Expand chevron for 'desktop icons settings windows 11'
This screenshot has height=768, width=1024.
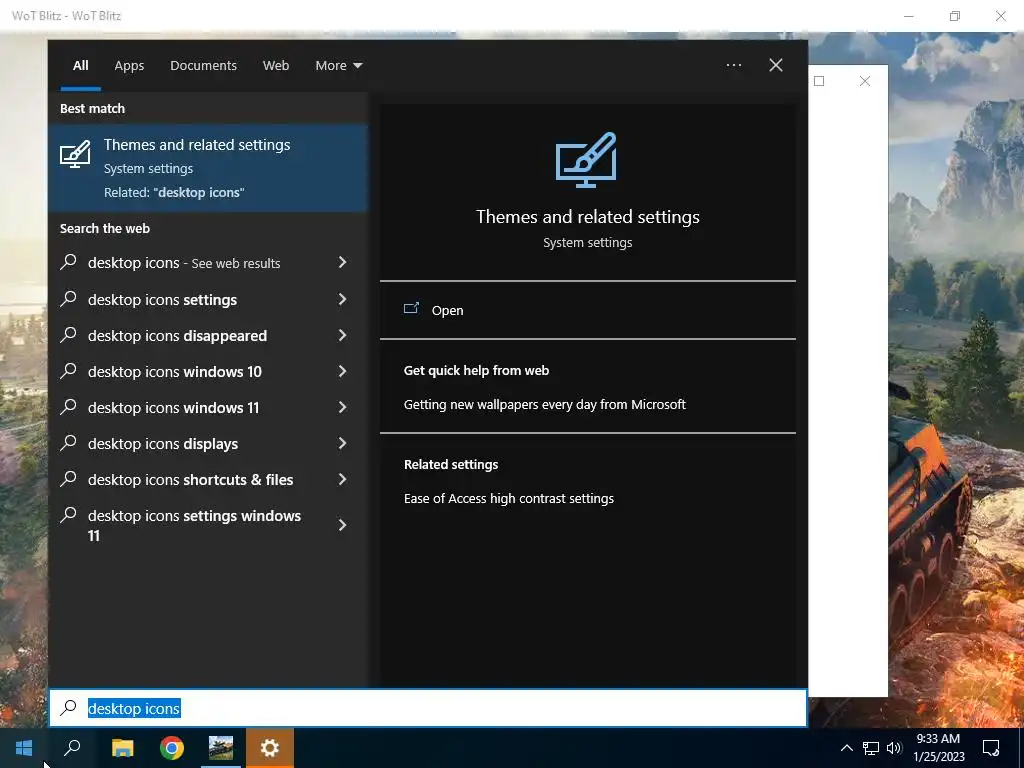click(x=342, y=525)
